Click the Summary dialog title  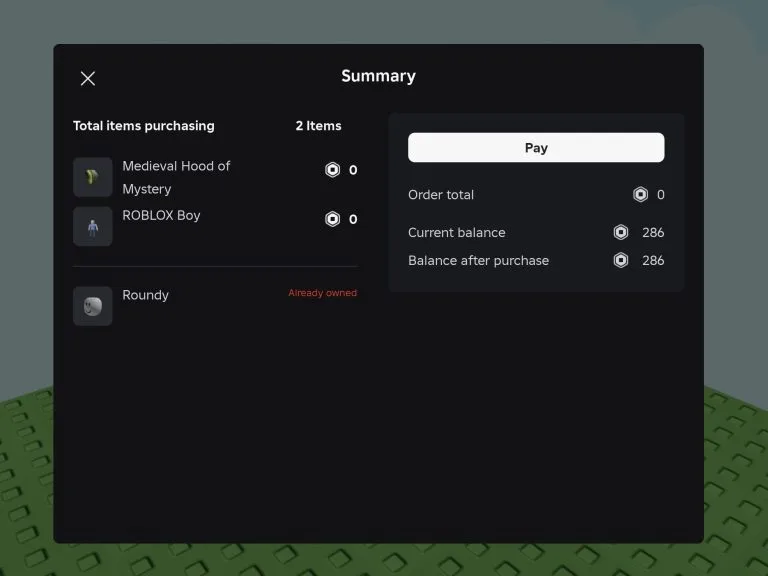pos(378,76)
